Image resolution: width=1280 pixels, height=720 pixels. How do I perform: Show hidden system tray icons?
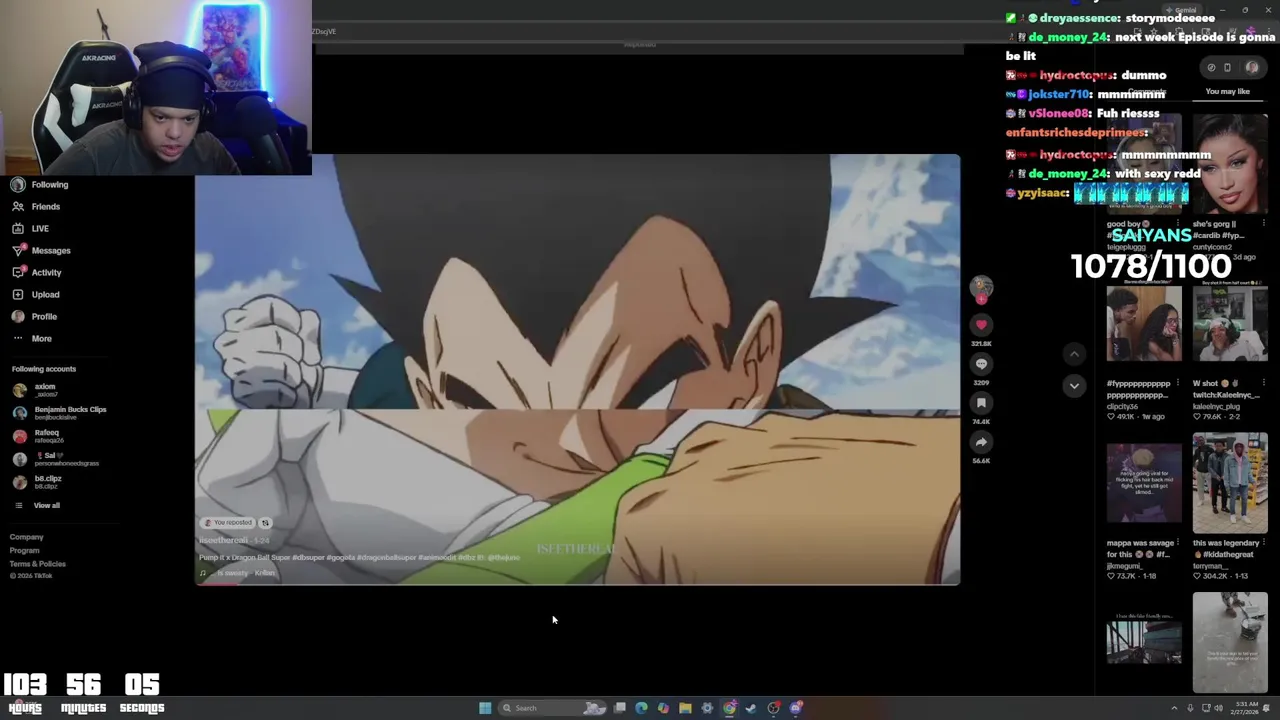click(x=1174, y=708)
